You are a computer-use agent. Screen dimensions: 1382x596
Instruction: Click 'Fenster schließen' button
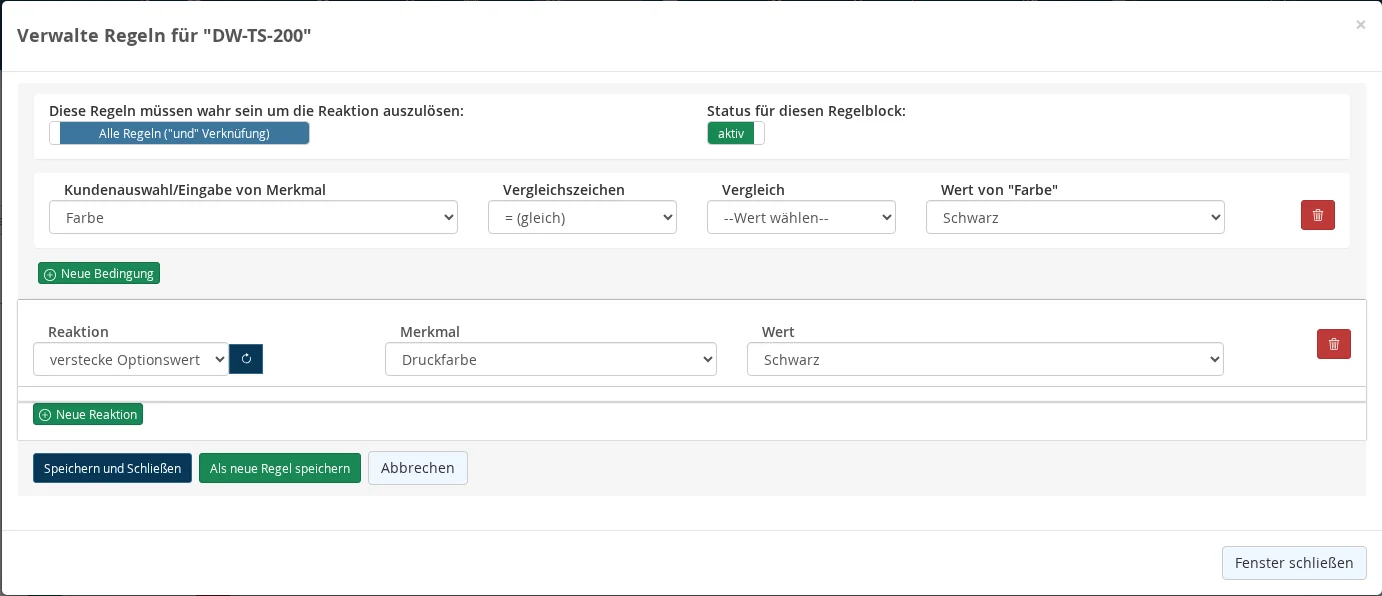[1294, 563]
